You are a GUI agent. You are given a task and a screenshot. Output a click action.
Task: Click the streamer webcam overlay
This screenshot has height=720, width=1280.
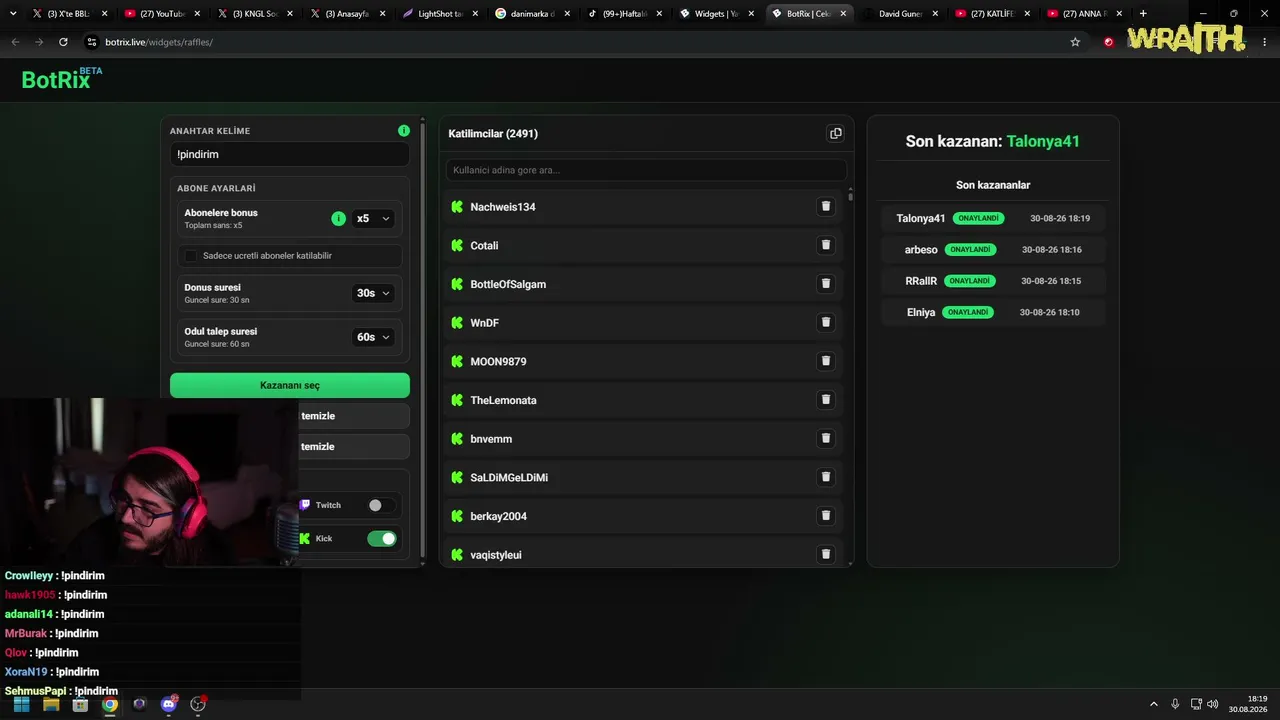[x=150, y=482]
